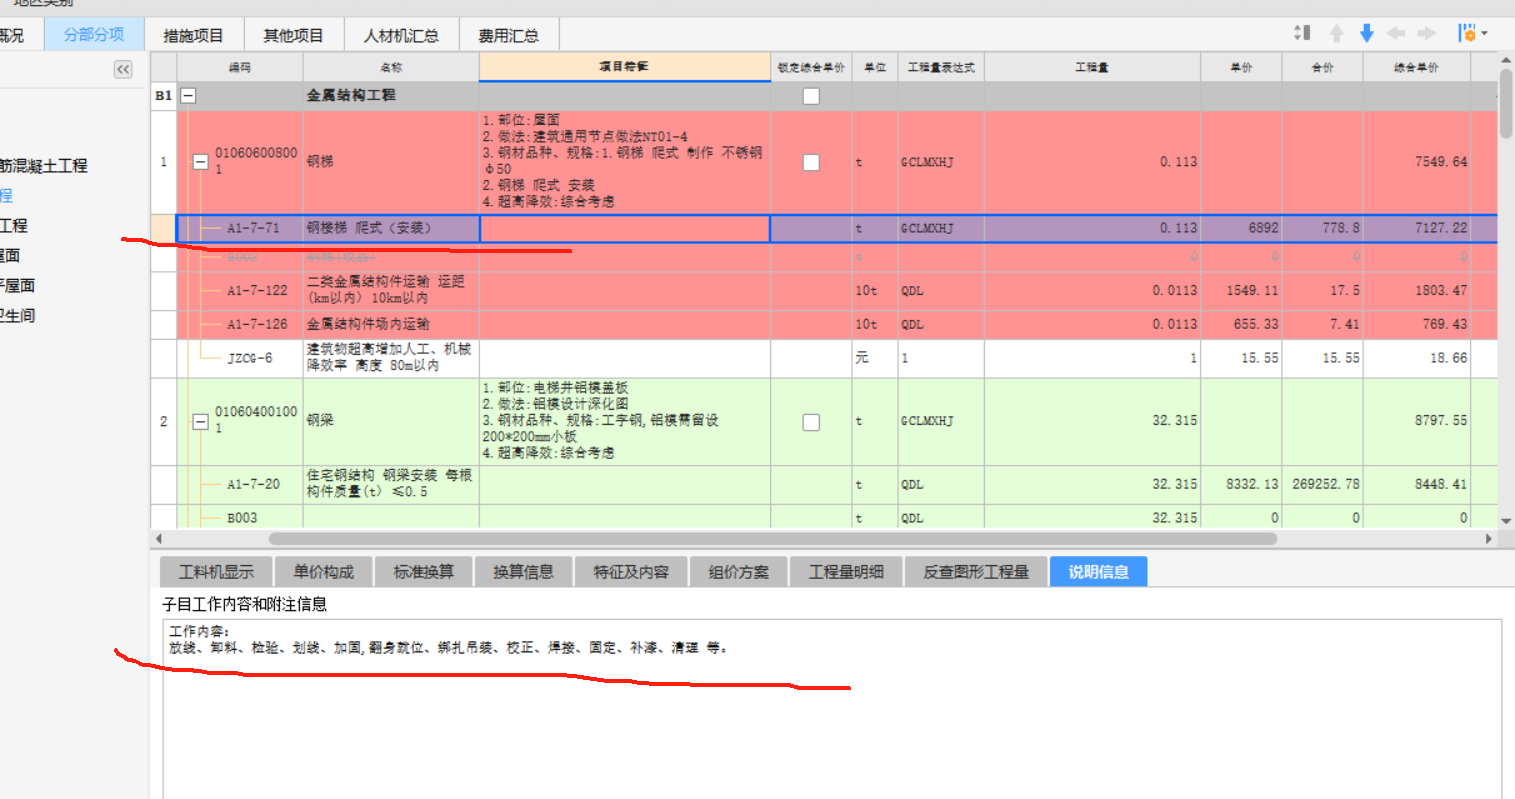Image resolution: width=1515 pixels, height=799 pixels.
Task: Click the move up arrow icon
Action: click(x=1337, y=33)
